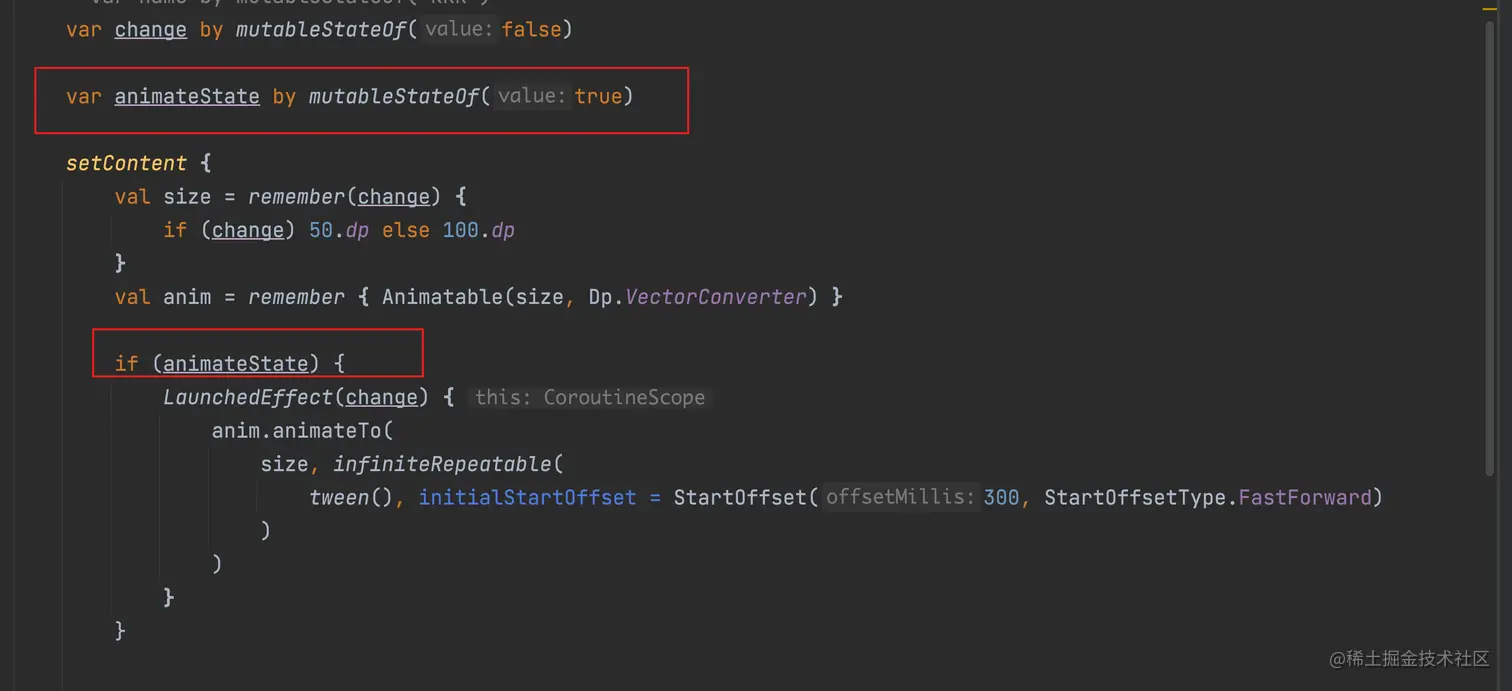1512x691 pixels.
Task: Click FastForward enum value
Action: 1305,497
